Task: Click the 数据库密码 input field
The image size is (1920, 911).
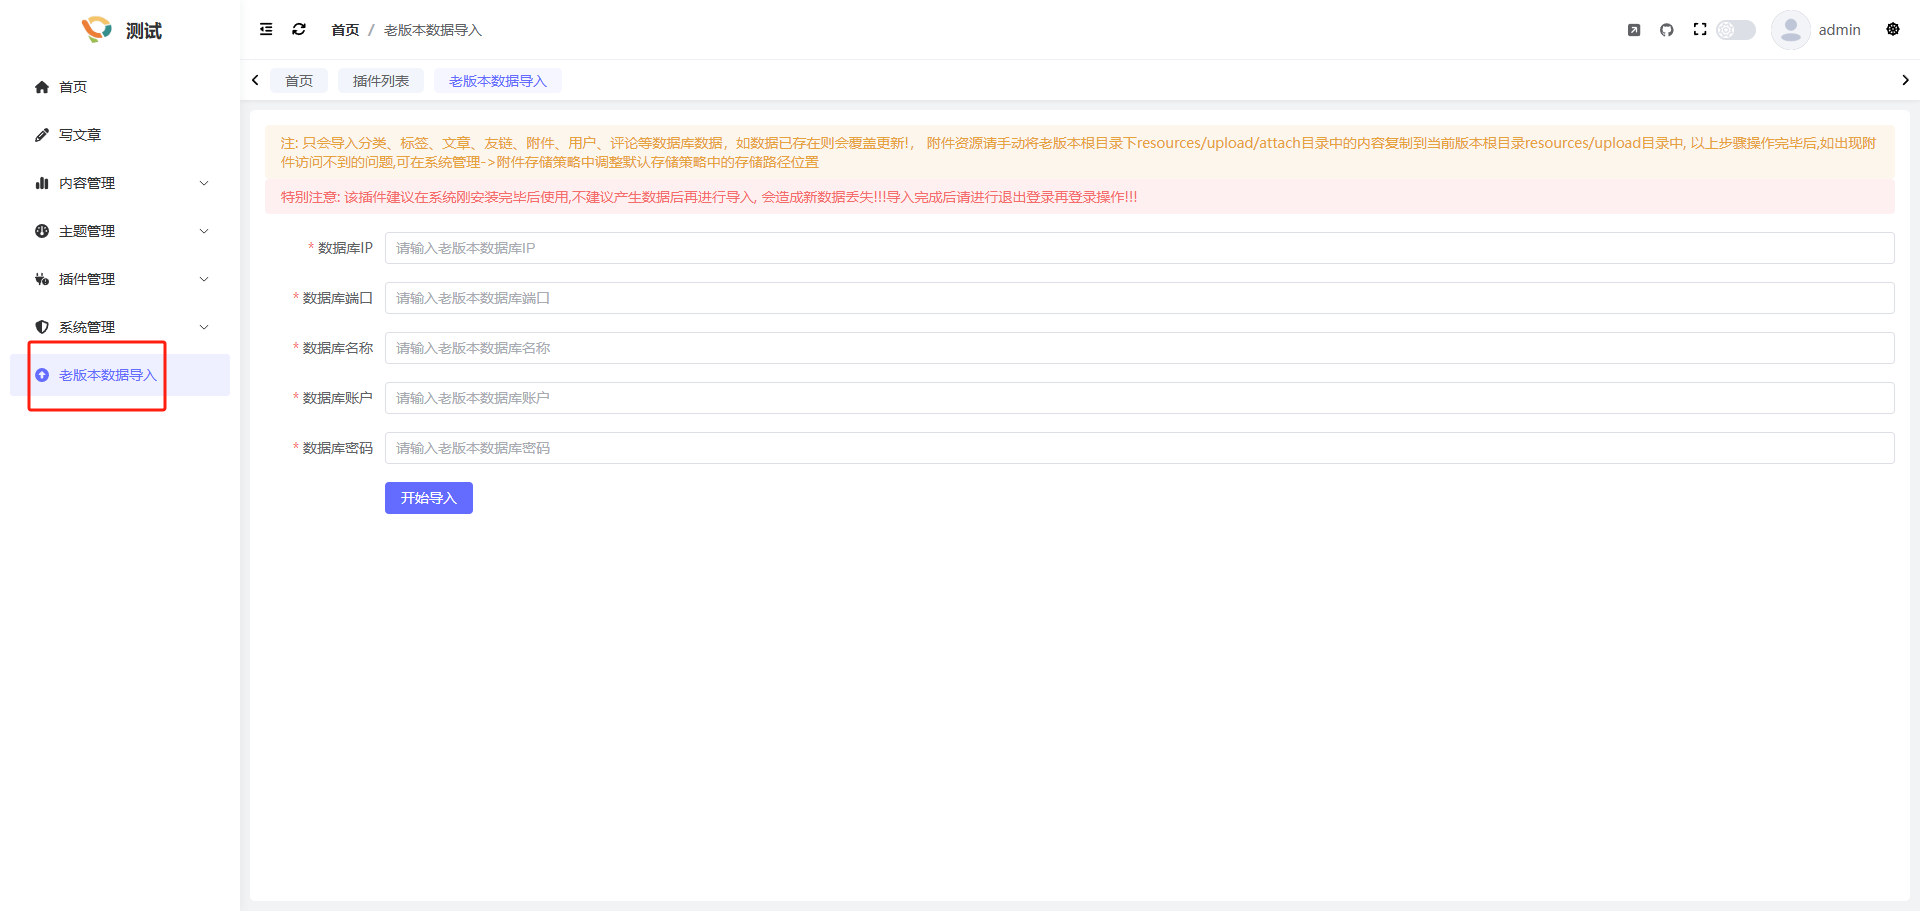Action: pyautogui.click(x=1139, y=448)
